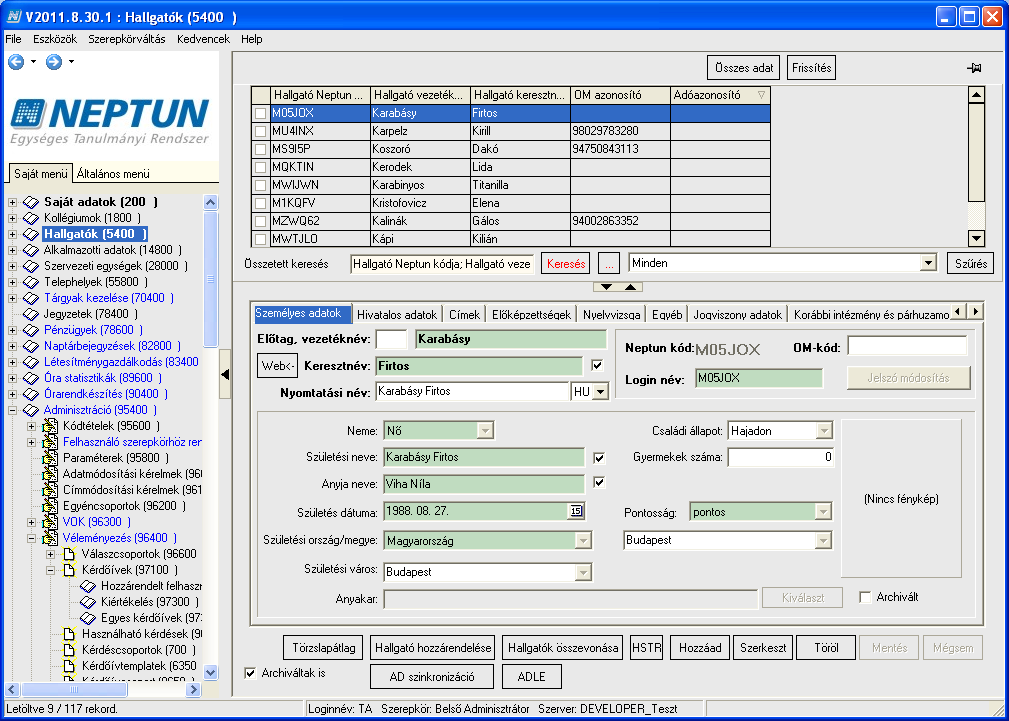Click the ADLE button
Image resolution: width=1009 pixels, height=721 pixels.
coord(532,677)
